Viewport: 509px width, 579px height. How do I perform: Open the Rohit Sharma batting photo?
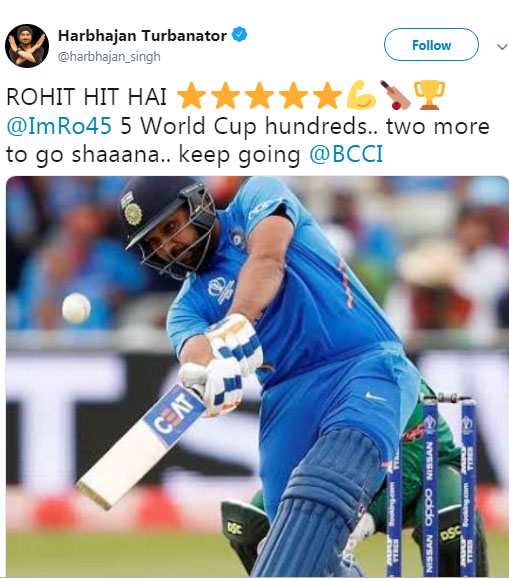tap(257, 376)
